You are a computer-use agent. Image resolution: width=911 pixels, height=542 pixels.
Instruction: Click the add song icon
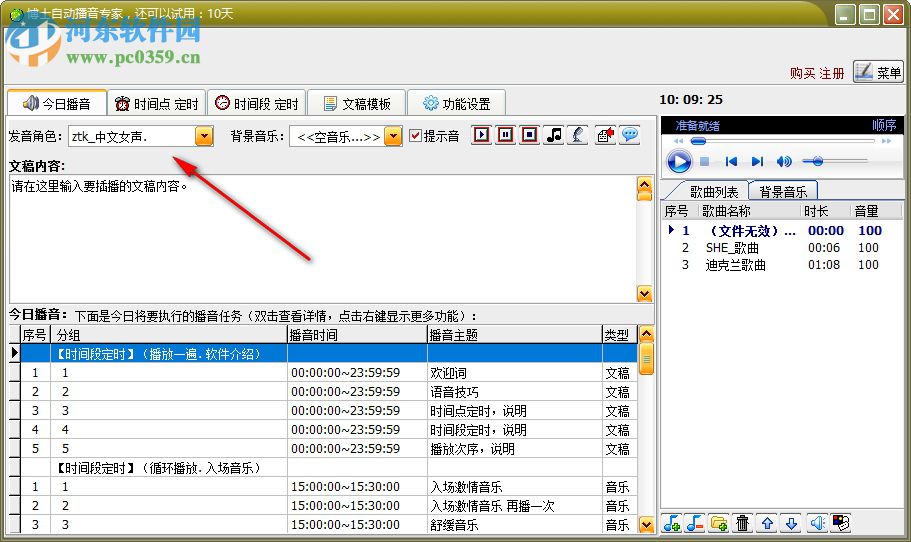point(672,523)
